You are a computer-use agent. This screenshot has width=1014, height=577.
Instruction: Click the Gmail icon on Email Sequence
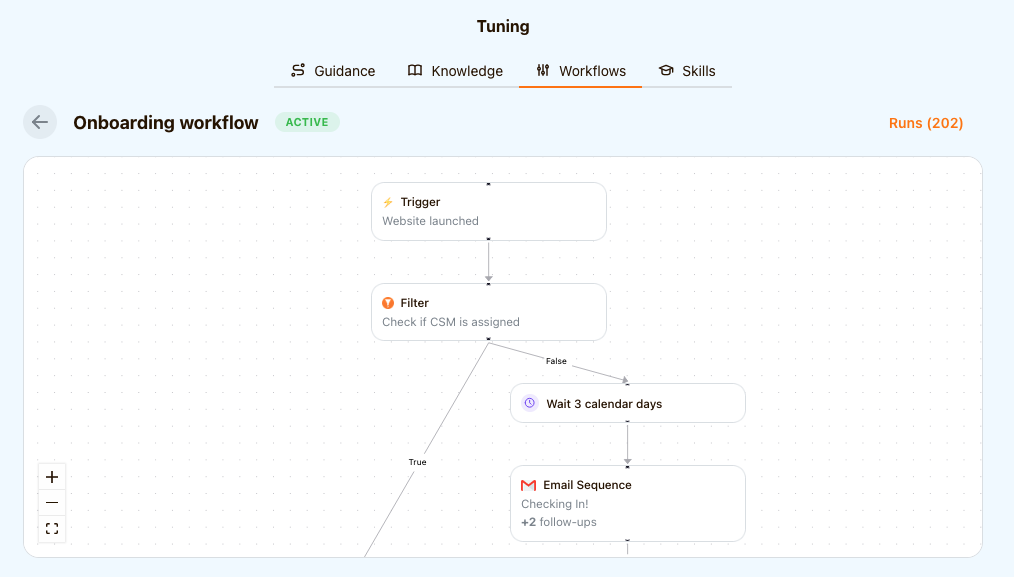529,485
